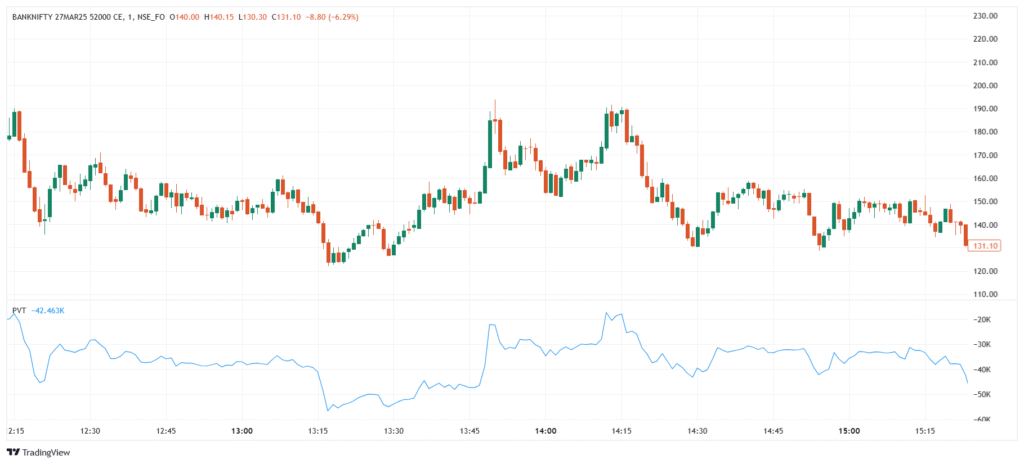Click the 13:45 time axis label
Image resolution: width=1024 pixels, height=464 pixels.
click(469, 431)
